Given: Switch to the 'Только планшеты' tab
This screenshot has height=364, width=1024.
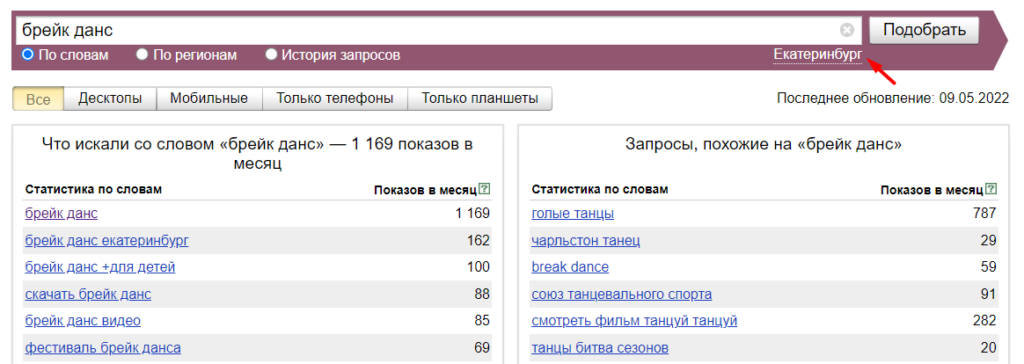Looking at the screenshot, I should [x=480, y=99].
